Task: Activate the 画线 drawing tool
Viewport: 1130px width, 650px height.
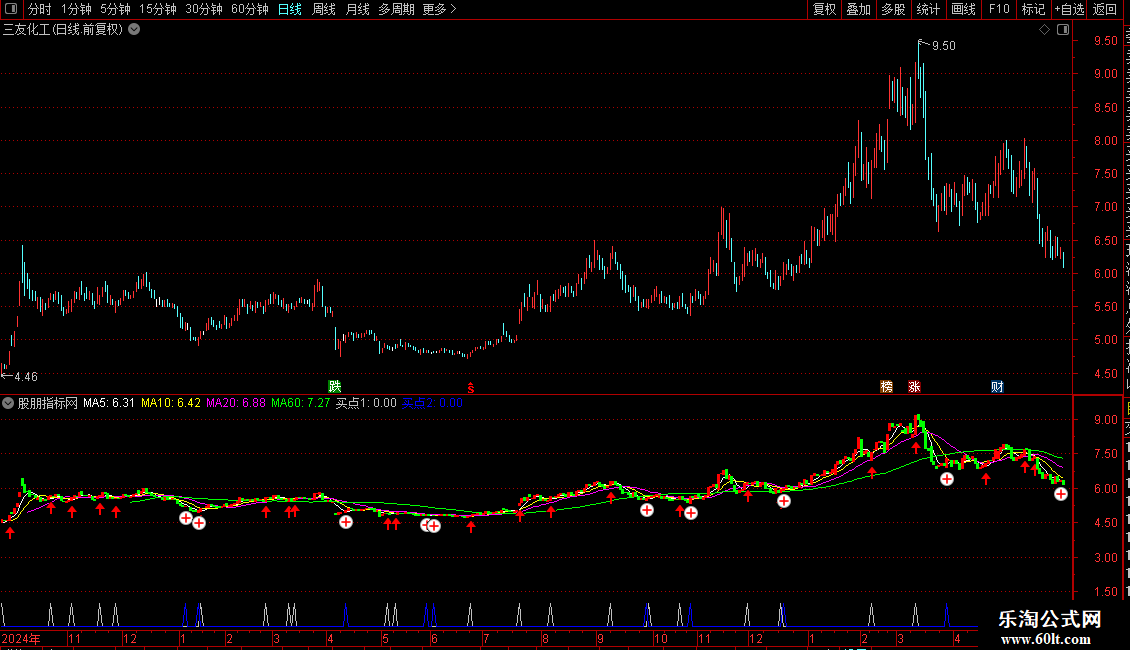Action: coord(963,9)
